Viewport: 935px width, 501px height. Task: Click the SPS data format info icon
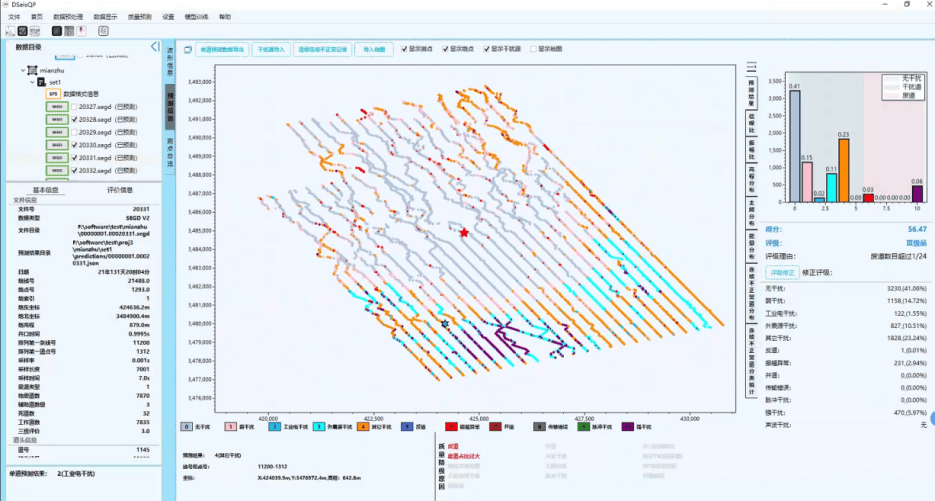[x=53, y=93]
